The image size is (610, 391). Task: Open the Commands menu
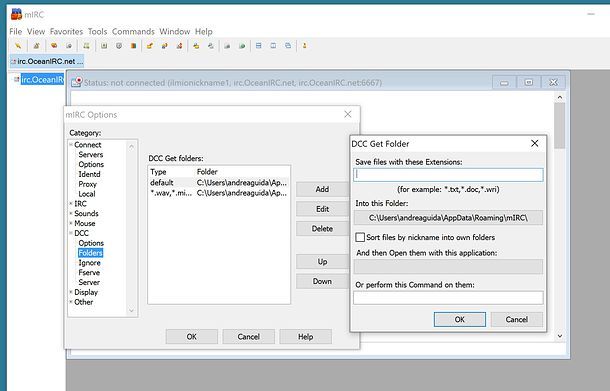[133, 32]
